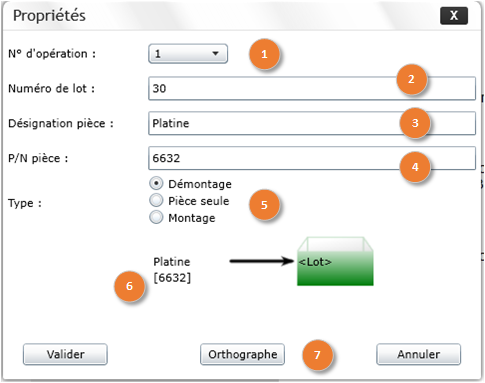The image size is (485, 383).
Task: Focus the P/N pièce input field
Action: point(312,158)
